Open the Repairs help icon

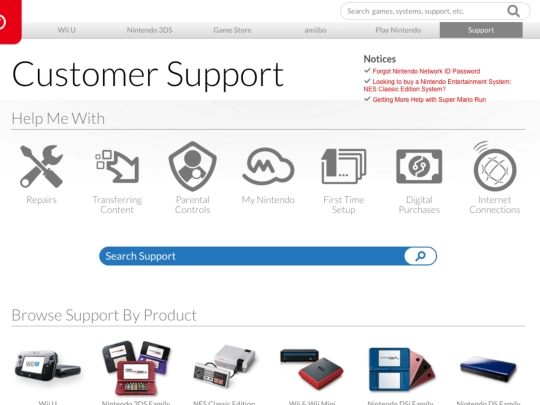pyautogui.click(x=41, y=166)
